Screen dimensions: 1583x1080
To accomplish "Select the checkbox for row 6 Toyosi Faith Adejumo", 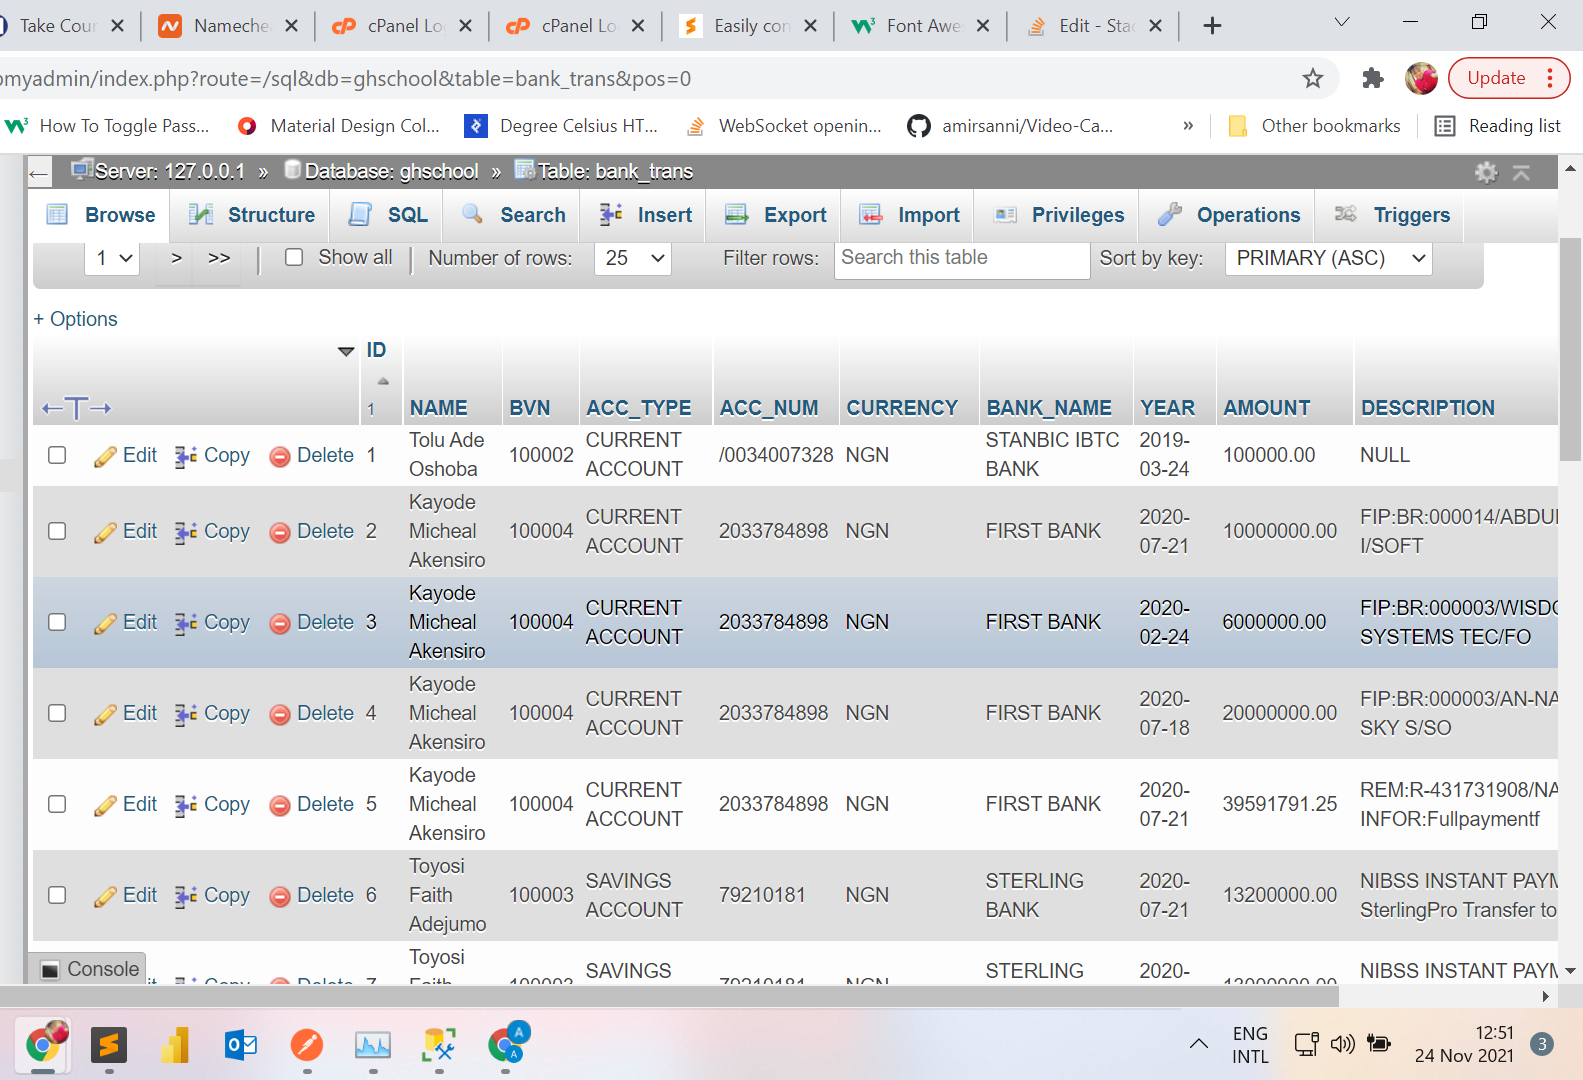I will coord(57,895).
